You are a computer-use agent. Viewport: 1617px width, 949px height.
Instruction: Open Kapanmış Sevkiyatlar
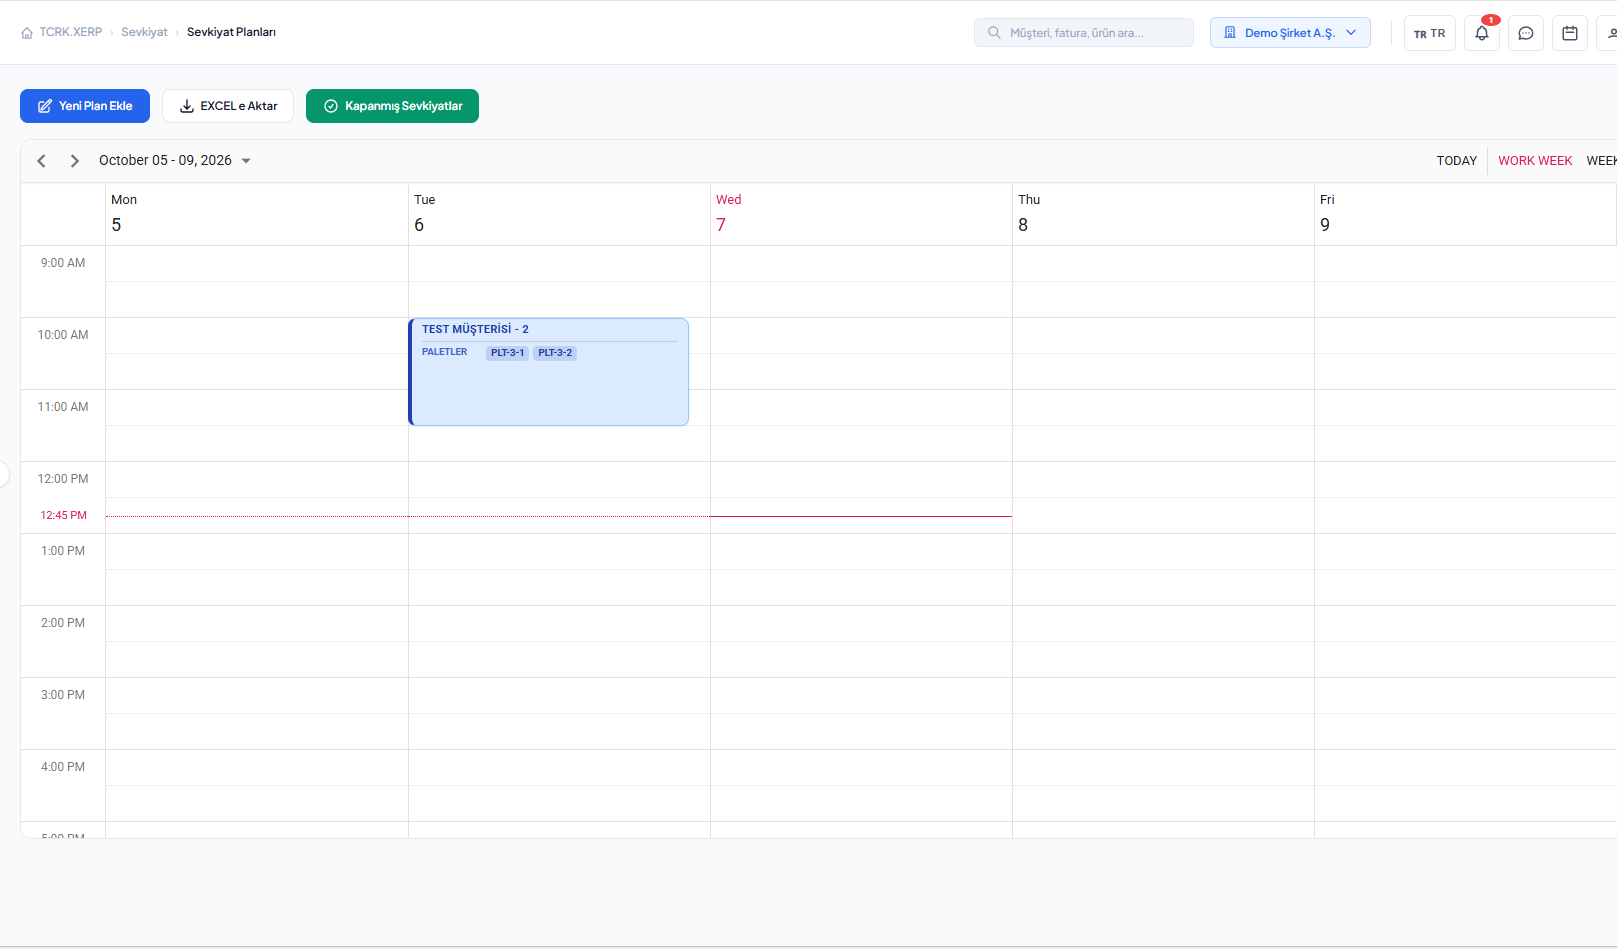pyautogui.click(x=392, y=106)
